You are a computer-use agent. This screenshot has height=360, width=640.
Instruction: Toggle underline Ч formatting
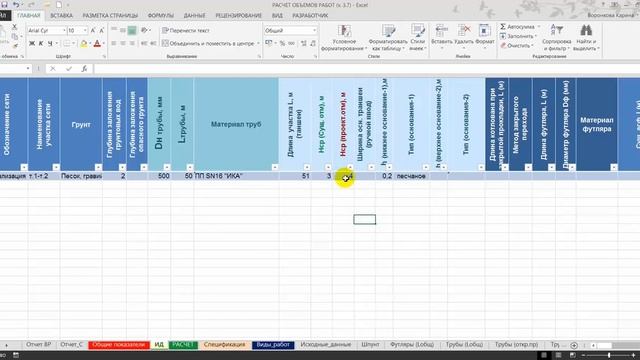coord(50,43)
